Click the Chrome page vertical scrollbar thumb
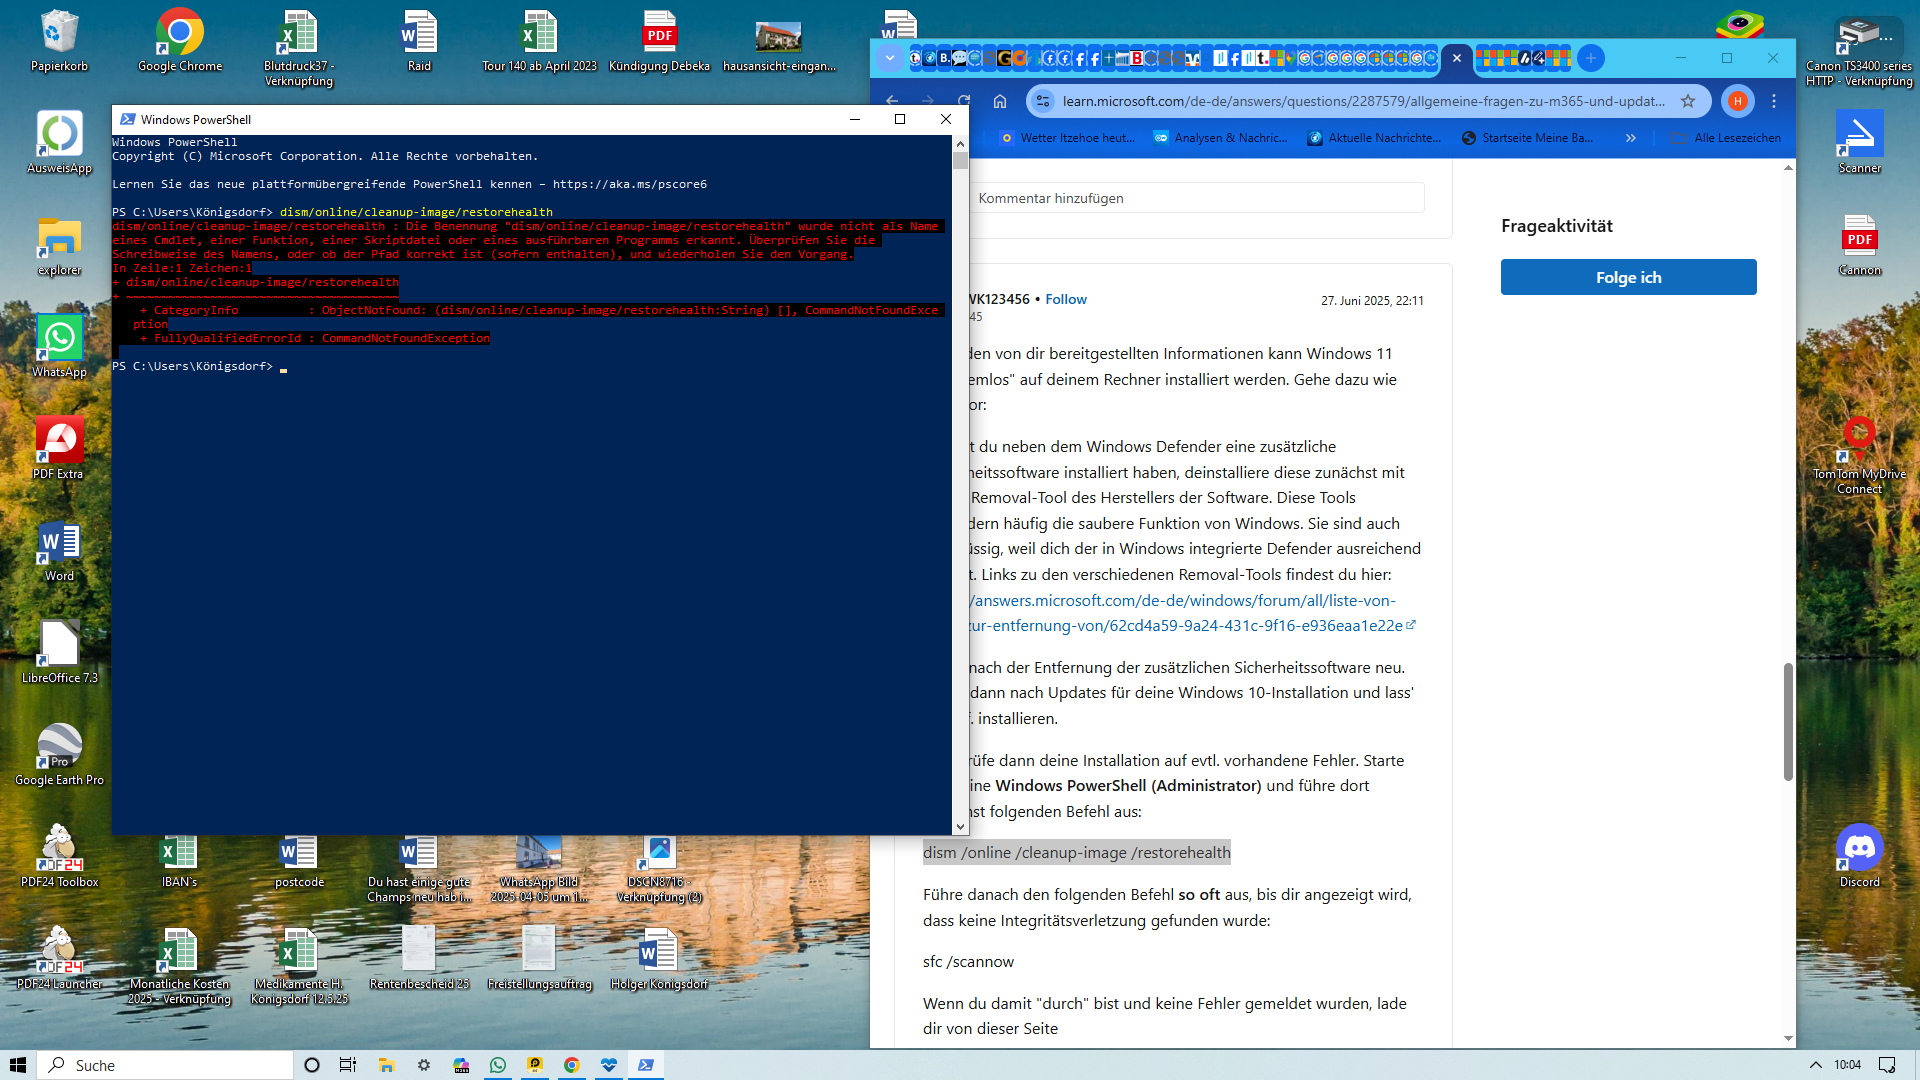The height and width of the screenshot is (1080, 1920). [1788, 721]
